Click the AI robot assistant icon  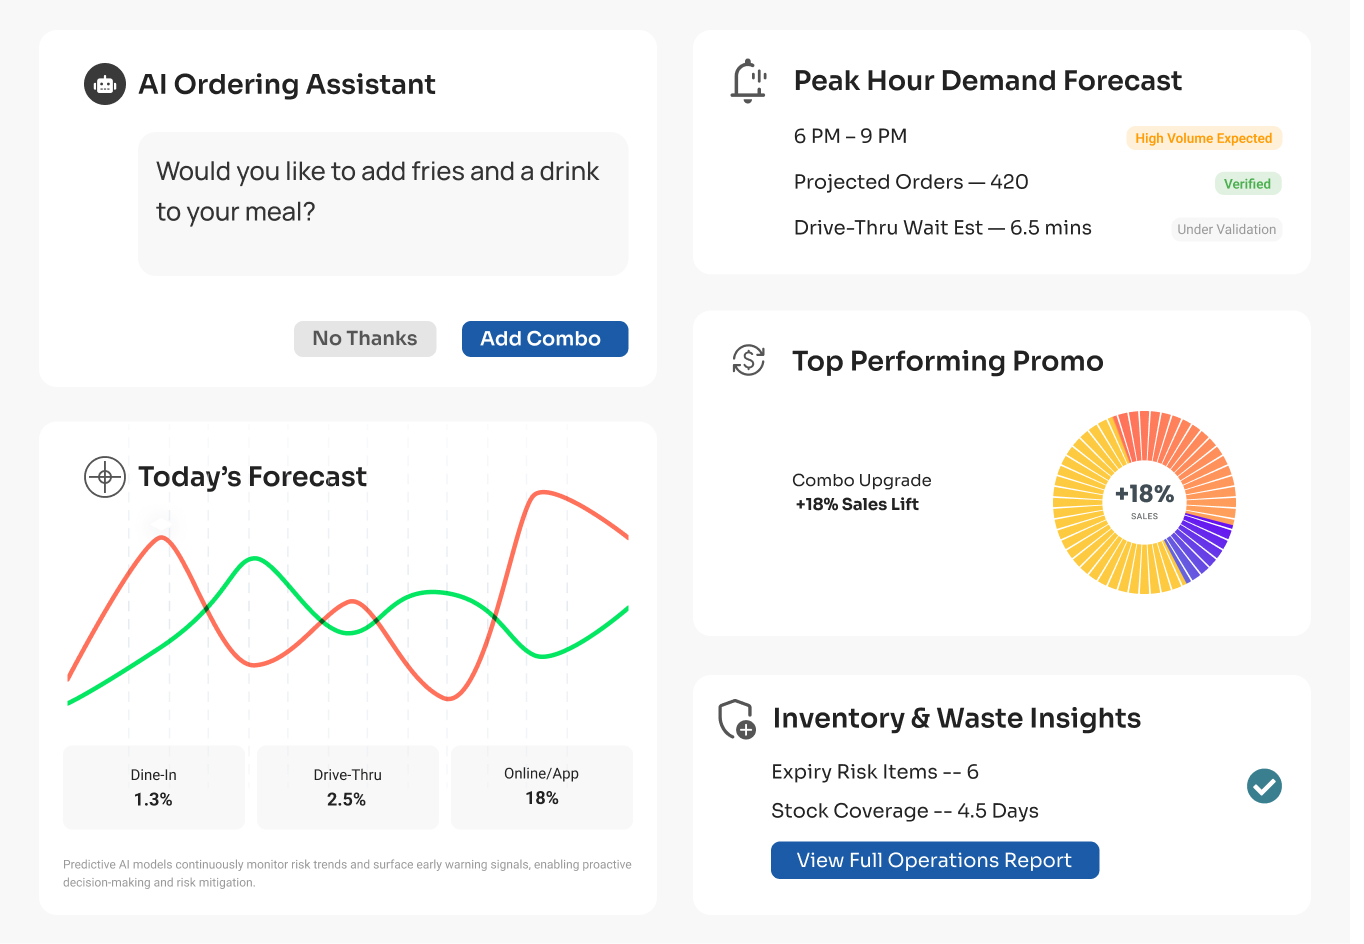105,84
